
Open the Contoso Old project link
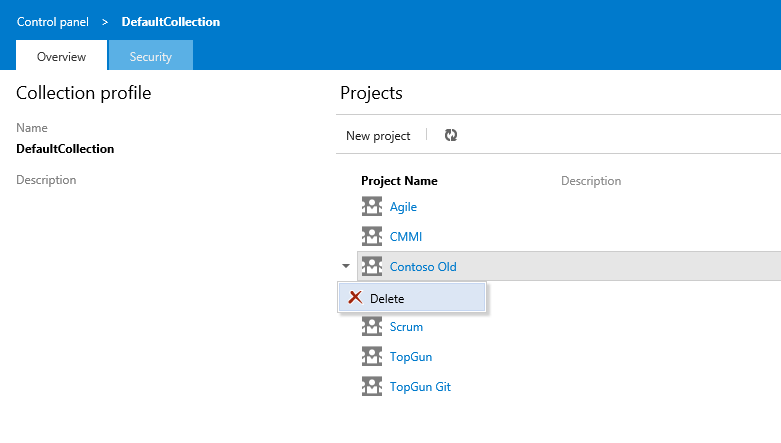423,267
